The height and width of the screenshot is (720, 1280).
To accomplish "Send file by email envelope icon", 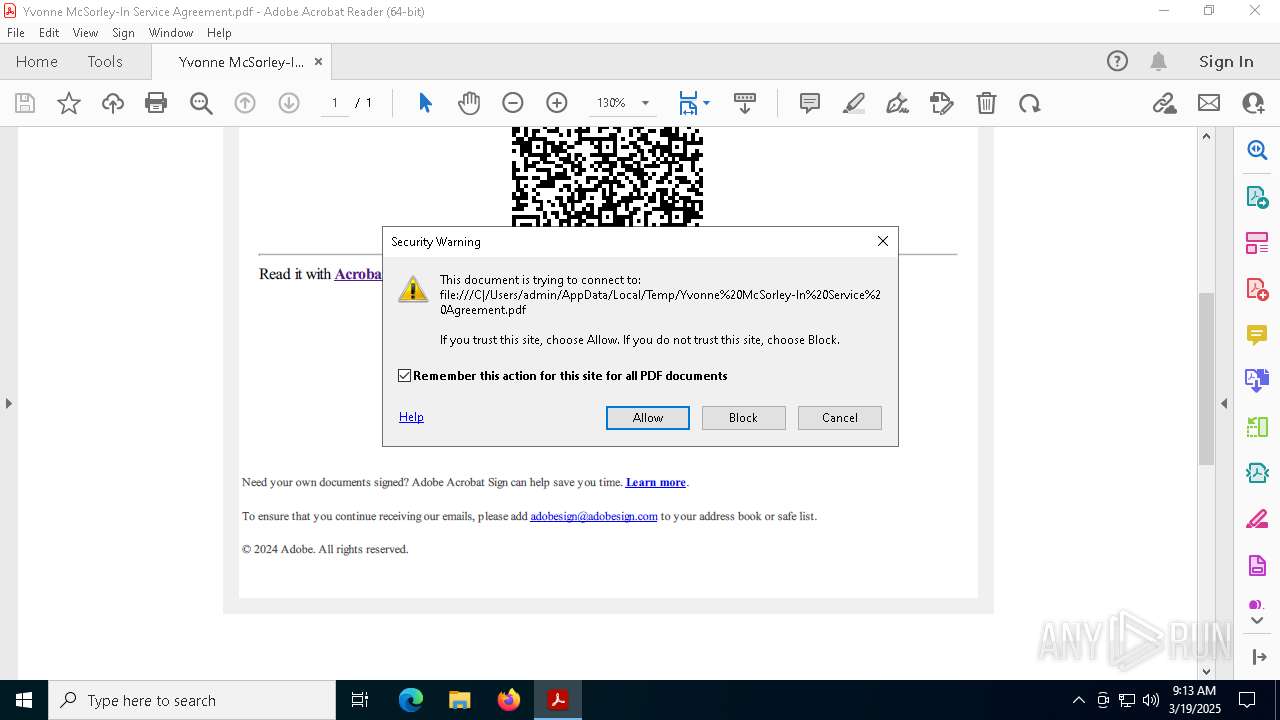I will click(1209, 103).
